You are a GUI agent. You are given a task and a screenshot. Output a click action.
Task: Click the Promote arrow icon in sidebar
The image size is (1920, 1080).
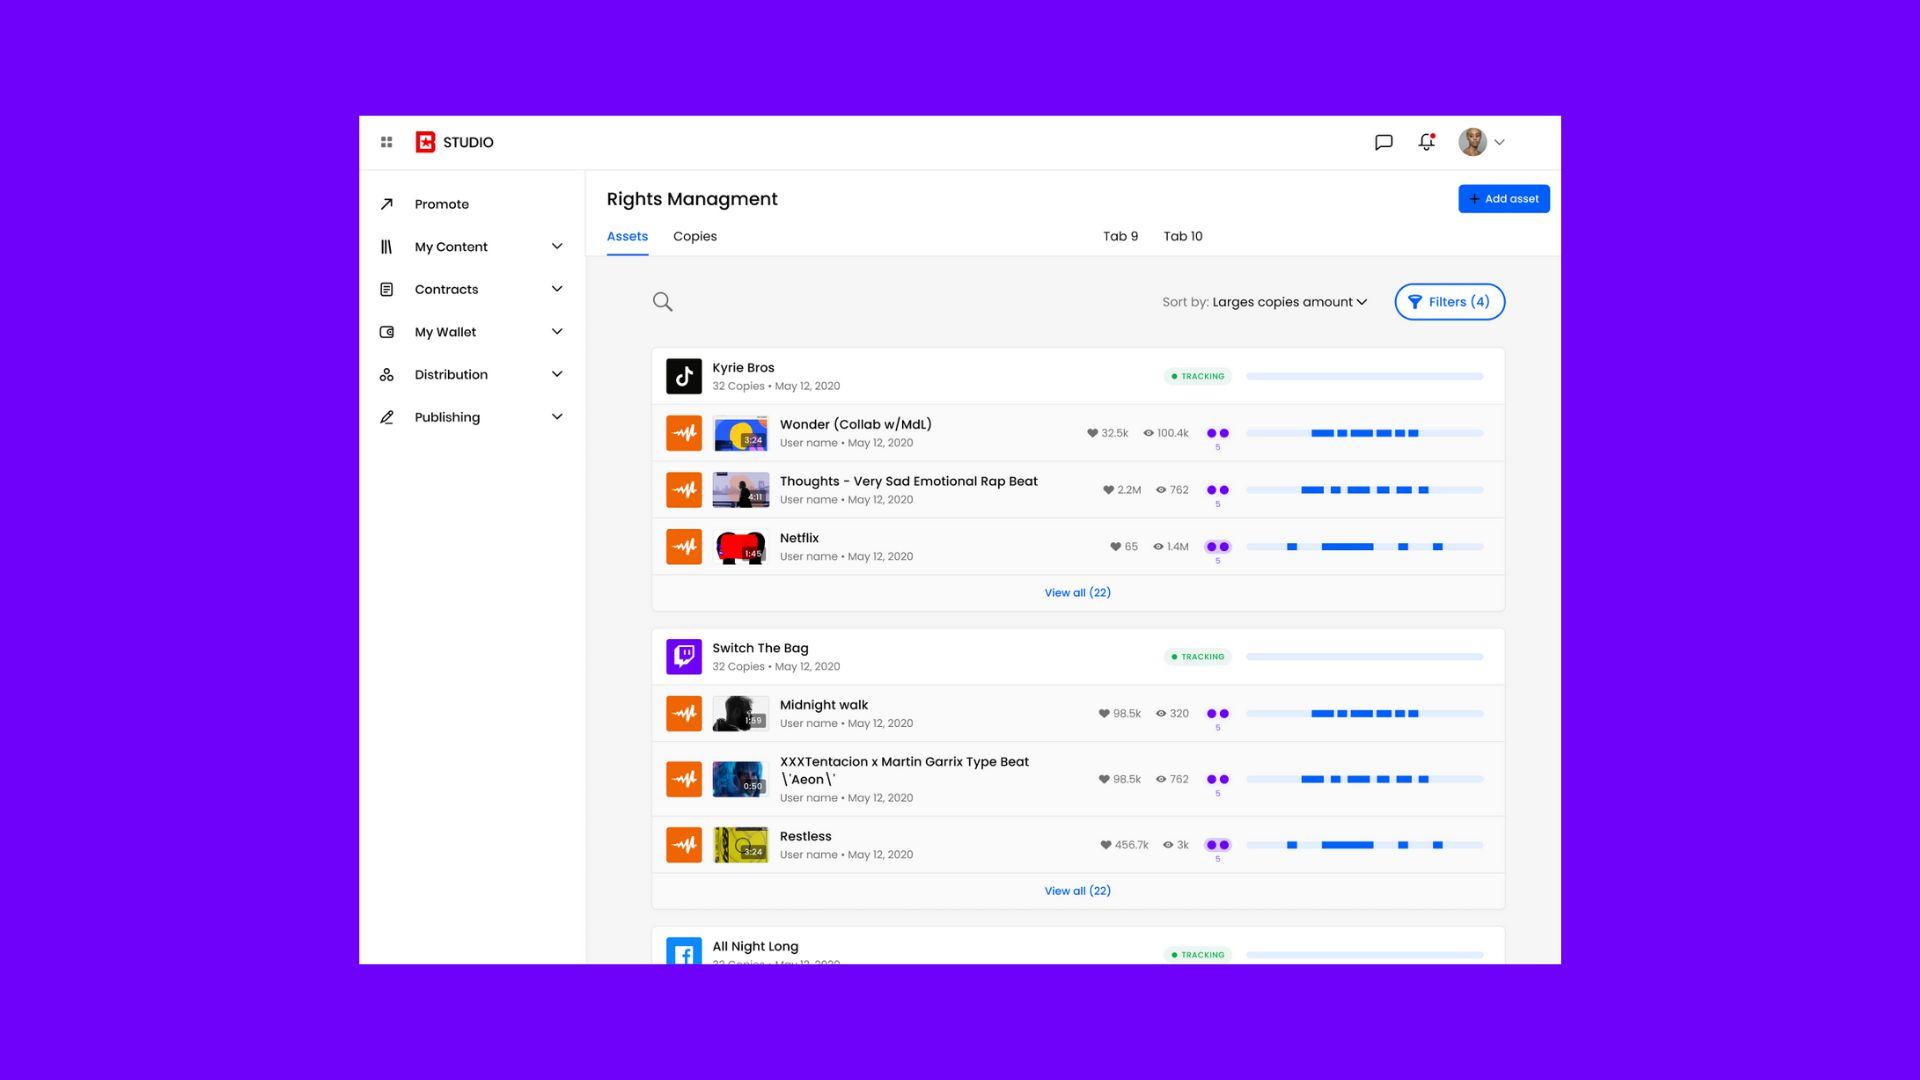click(x=387, y=204)
